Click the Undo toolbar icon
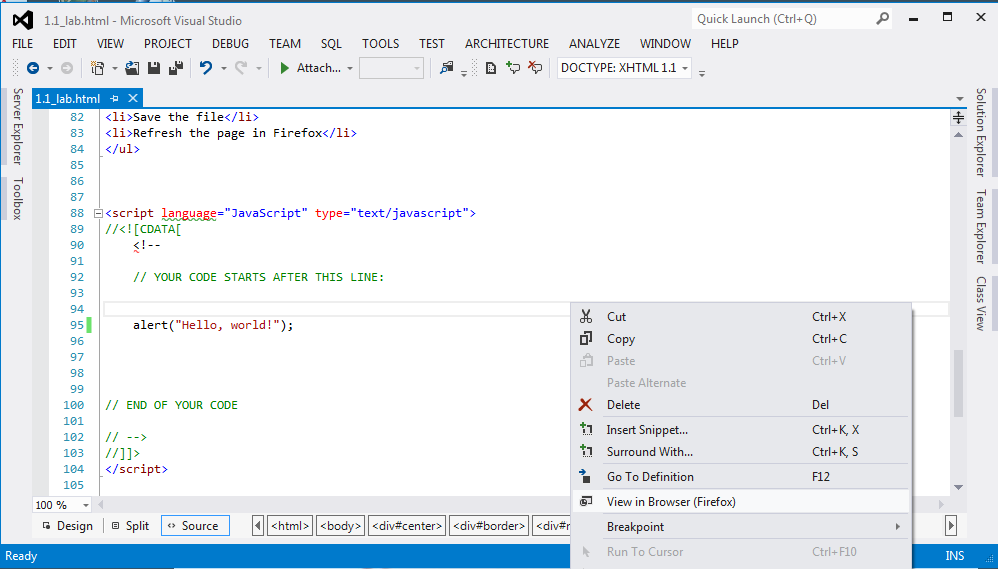The height and width of the screenshot is (569, 998). point(206,68)
